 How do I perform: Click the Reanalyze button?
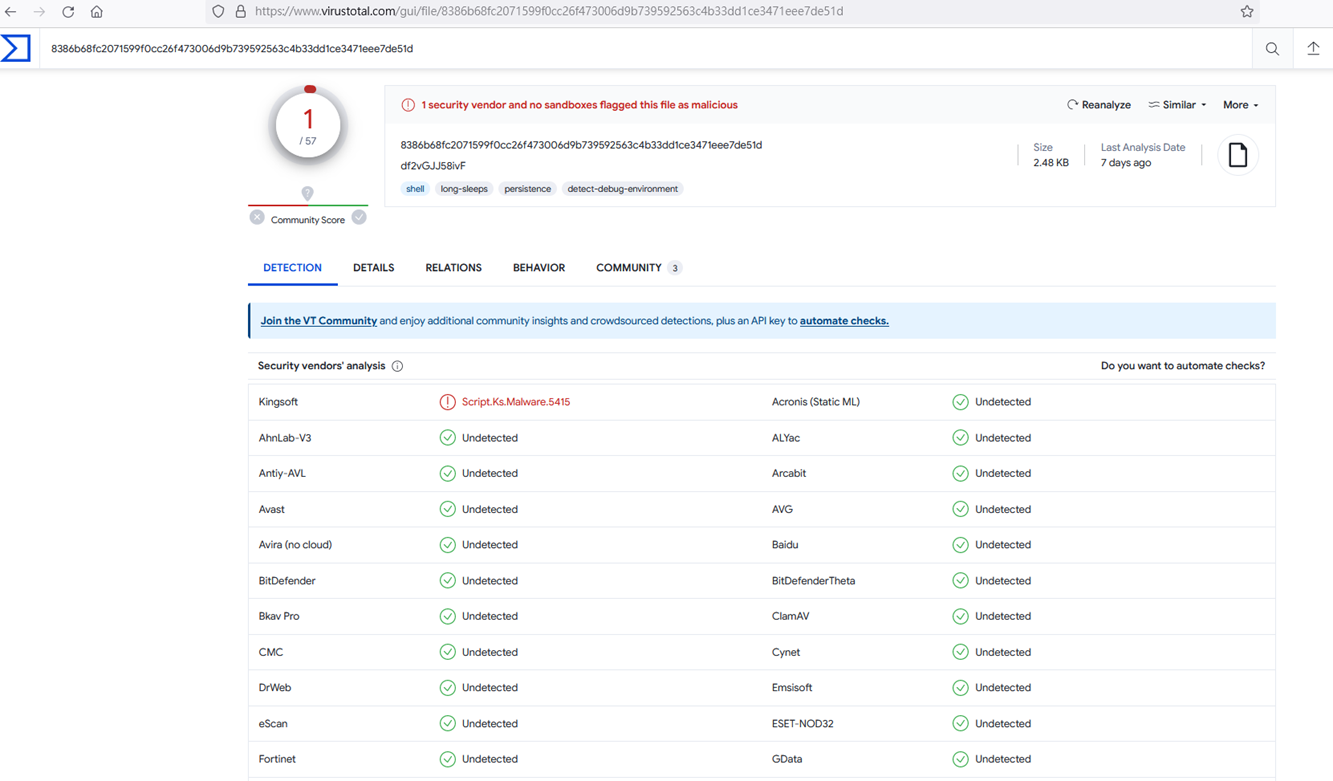point(1099,105)
